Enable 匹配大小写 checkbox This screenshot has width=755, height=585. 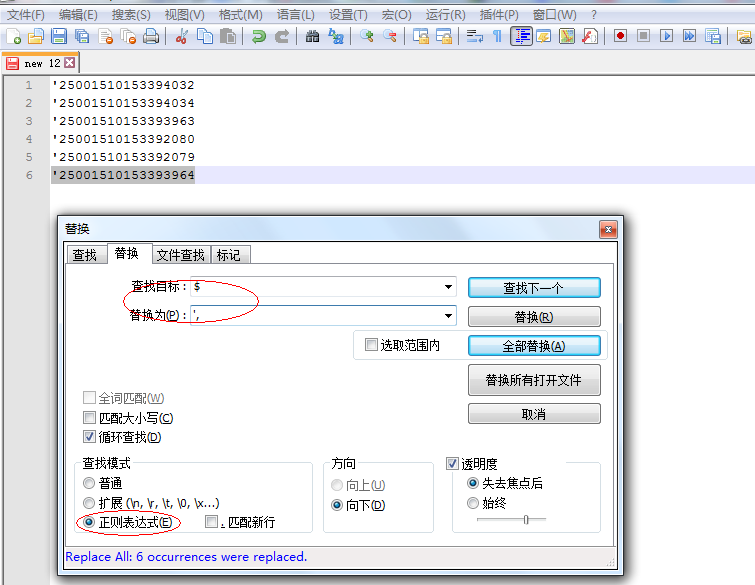[89, 417]
